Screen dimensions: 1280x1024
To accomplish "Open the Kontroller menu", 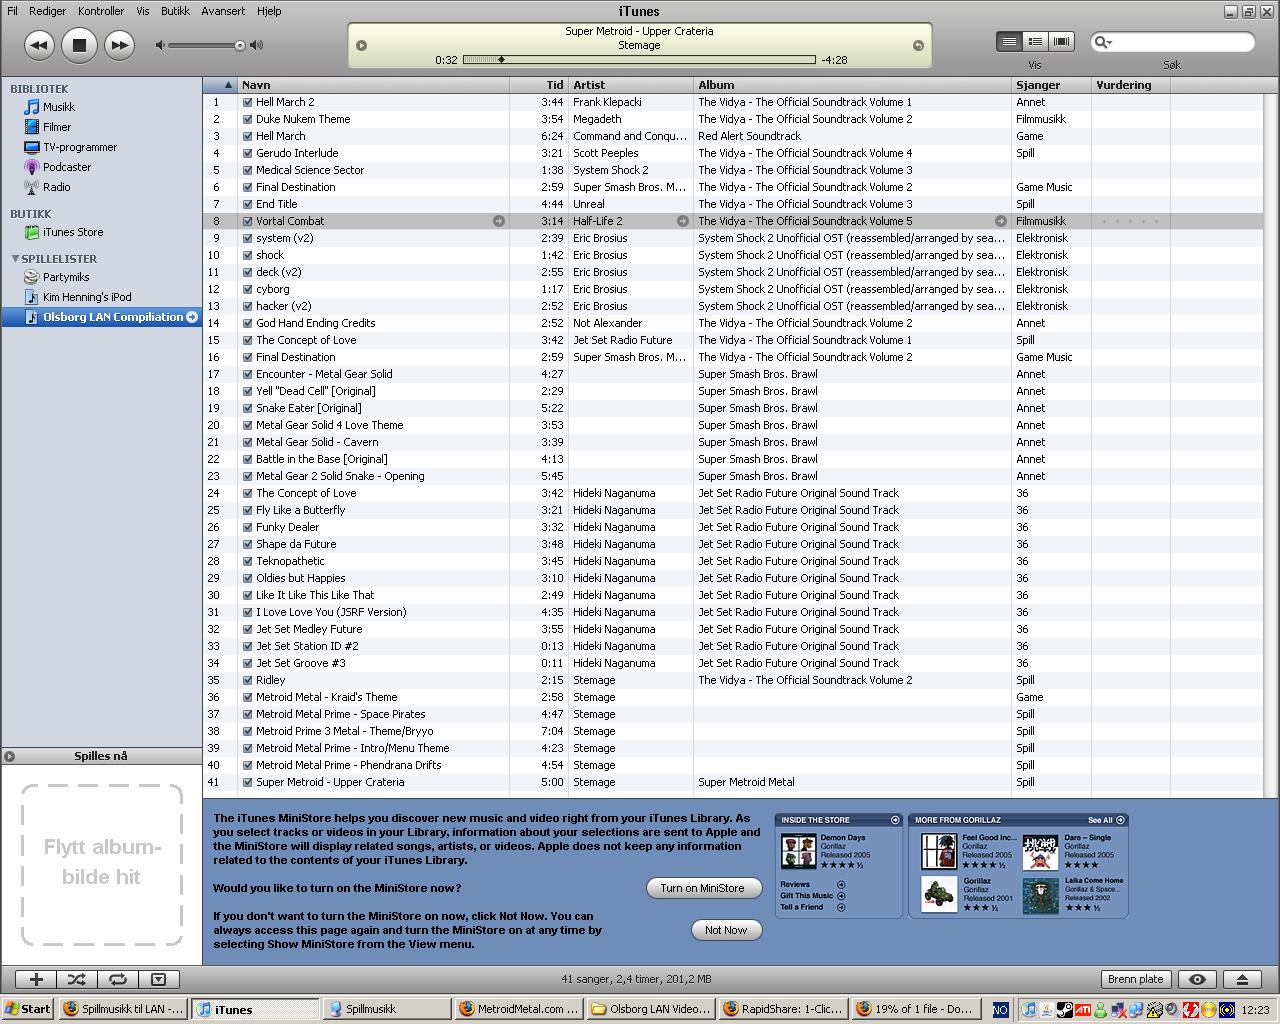I will tap(101, 11).
